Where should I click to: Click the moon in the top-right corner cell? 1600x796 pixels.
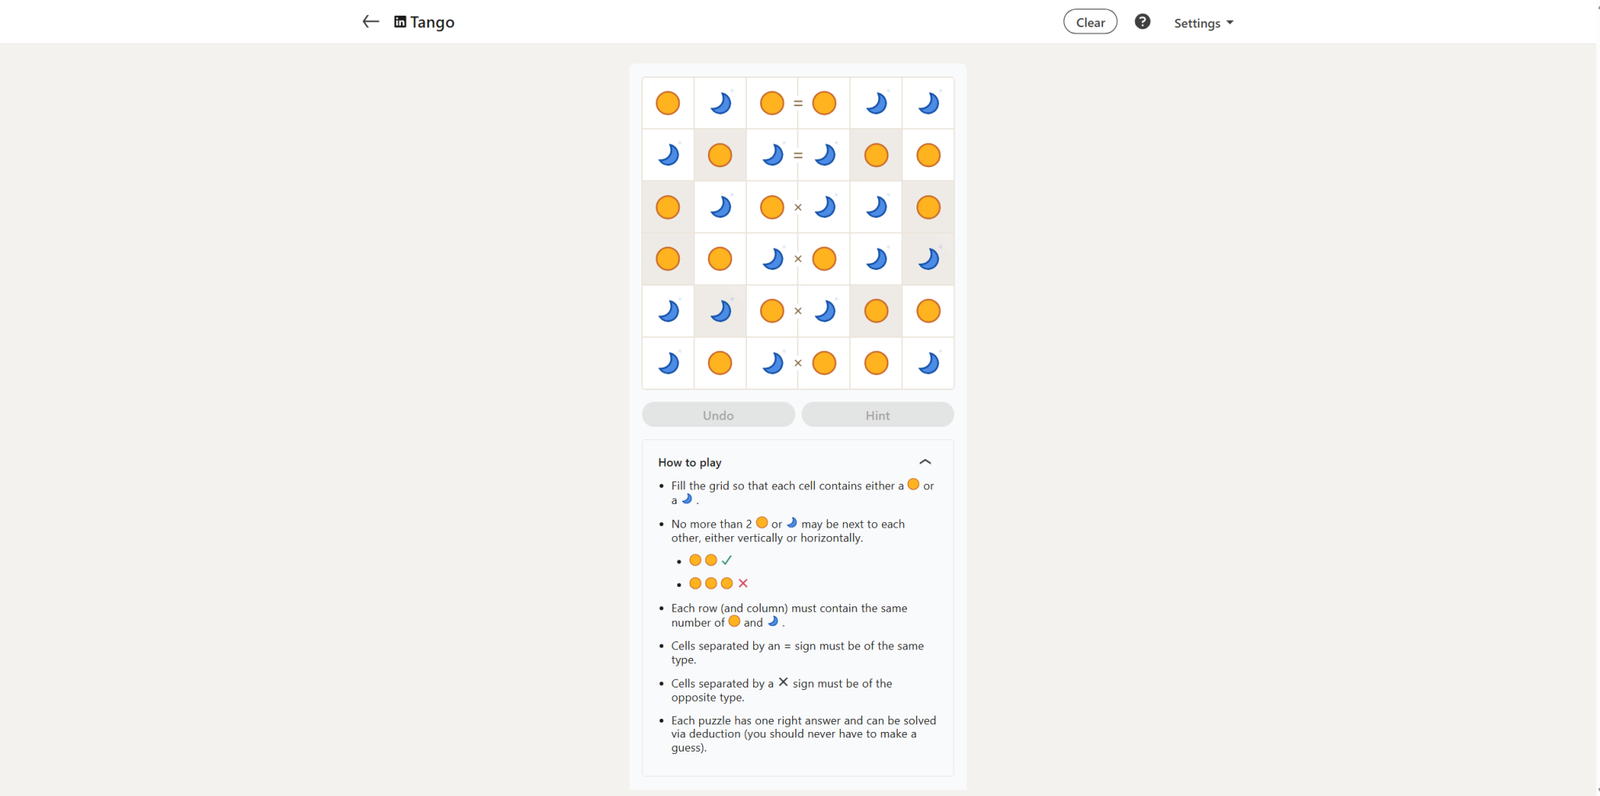coord(928,103)
